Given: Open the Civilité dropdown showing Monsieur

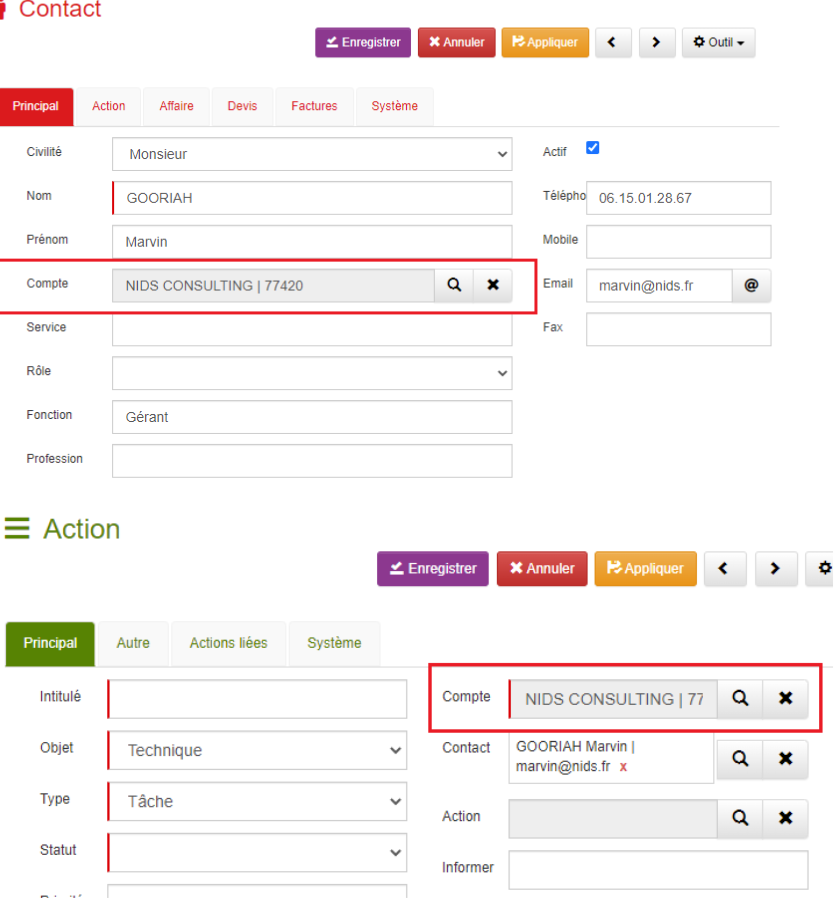Looking at the screenshot, I should [x=312, y=154].
